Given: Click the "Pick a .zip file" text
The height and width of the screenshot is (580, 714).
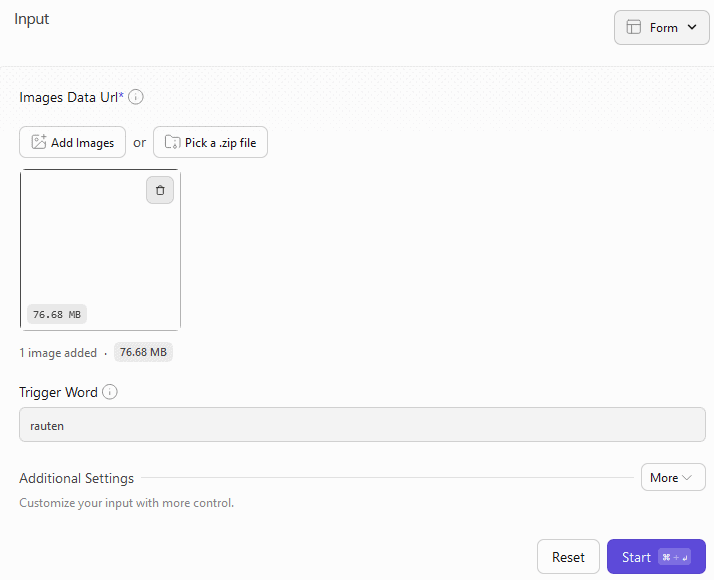Looking at the screenshot, I should click(x=220, y=143).
